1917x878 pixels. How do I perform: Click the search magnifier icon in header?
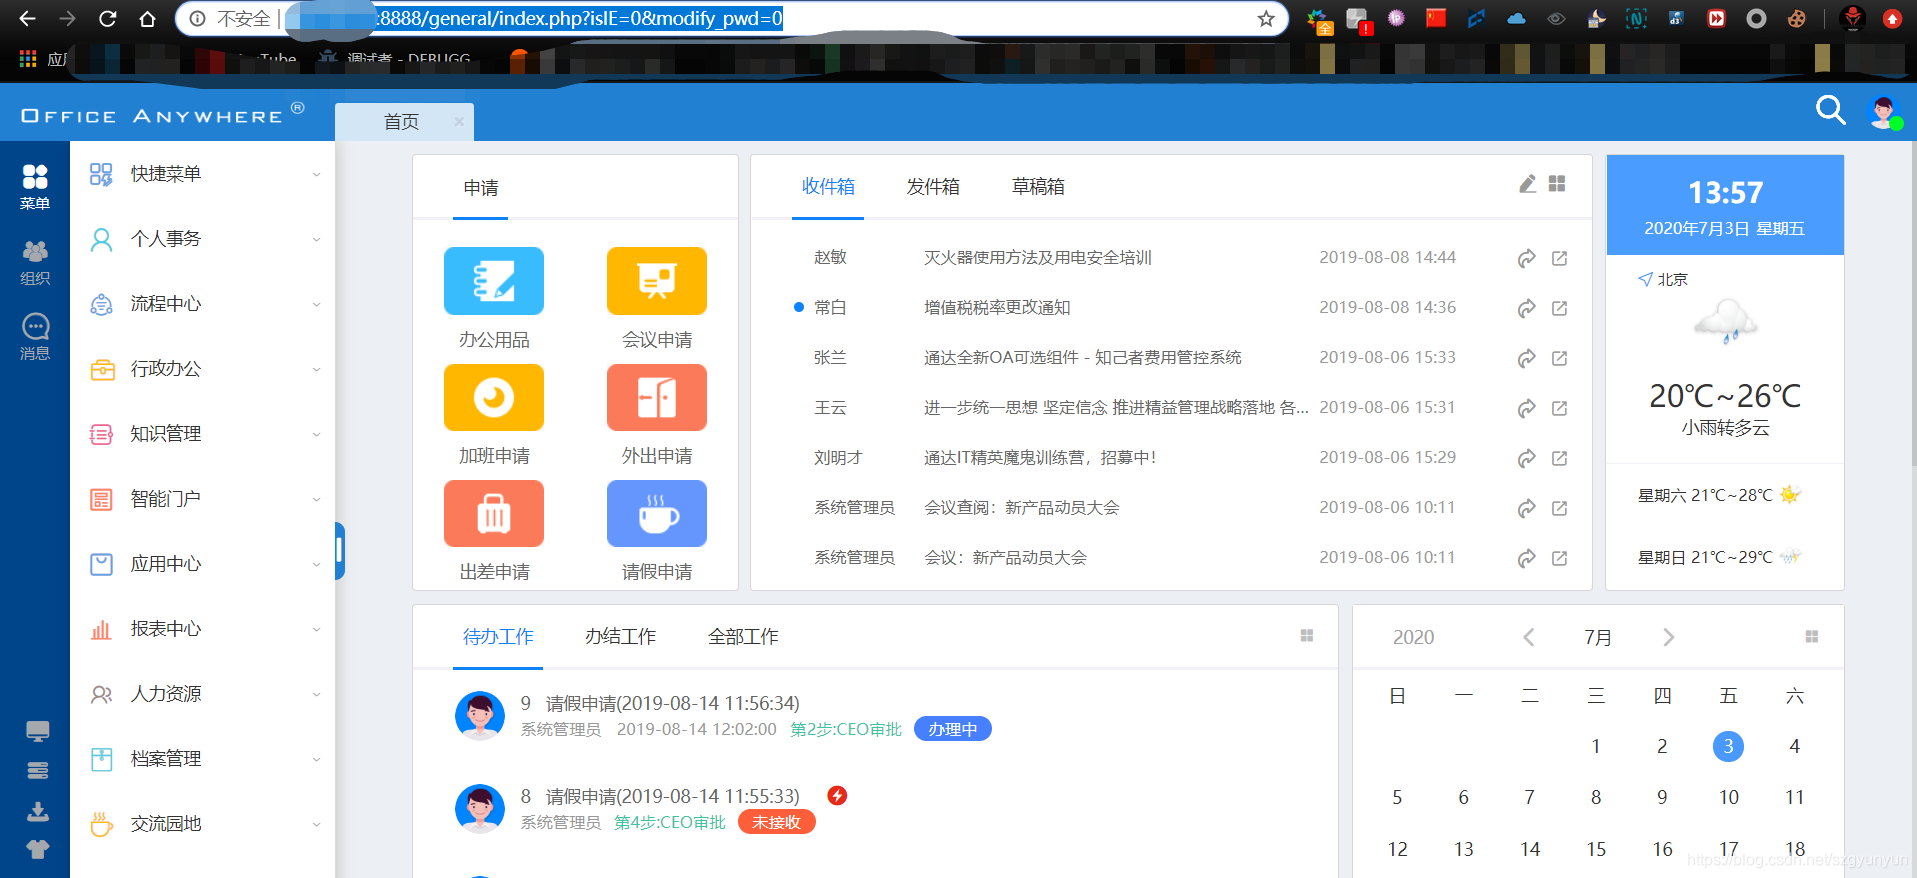click(x=1830, y=110)
